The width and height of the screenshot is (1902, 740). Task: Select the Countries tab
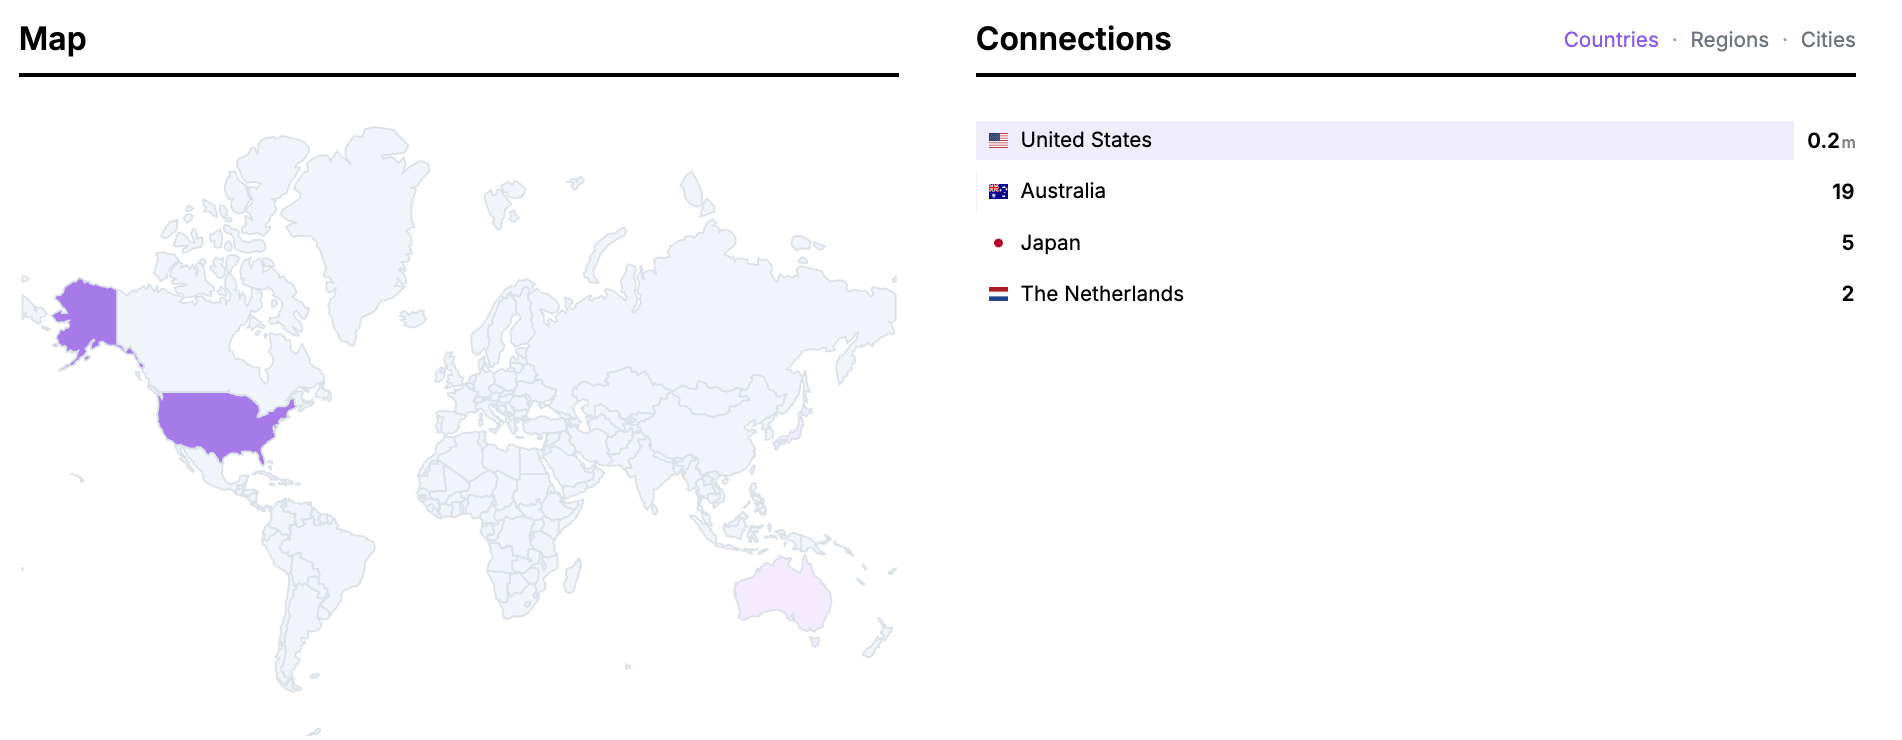[x=1611, y=40]
